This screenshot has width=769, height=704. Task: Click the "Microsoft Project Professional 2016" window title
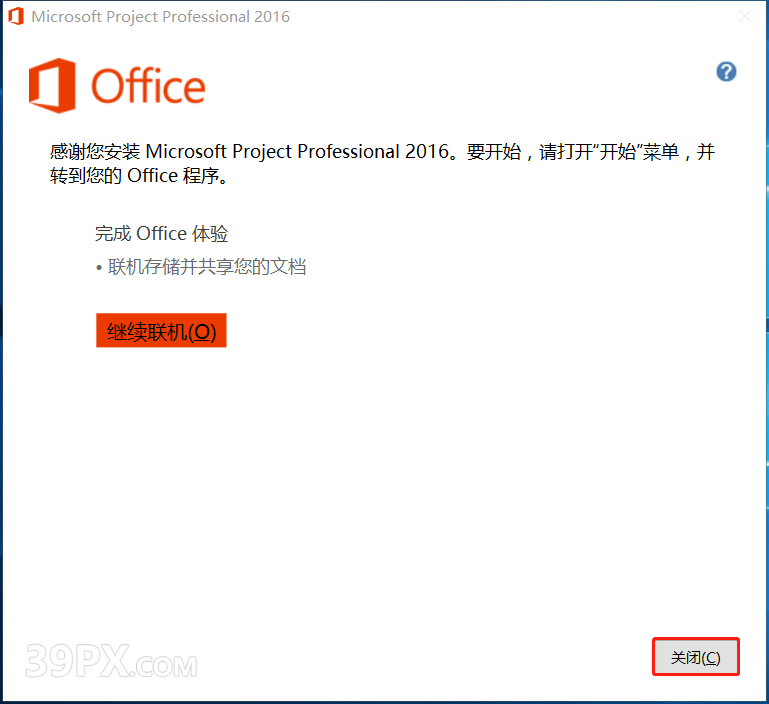coord(160,17)
